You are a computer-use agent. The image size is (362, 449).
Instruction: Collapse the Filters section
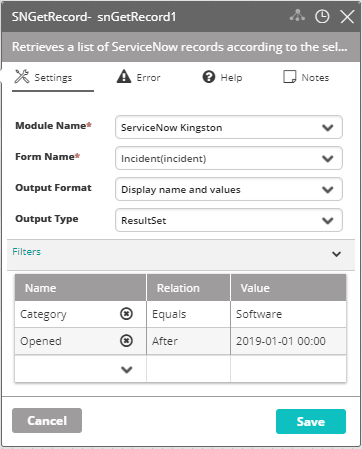pos(336,254)
